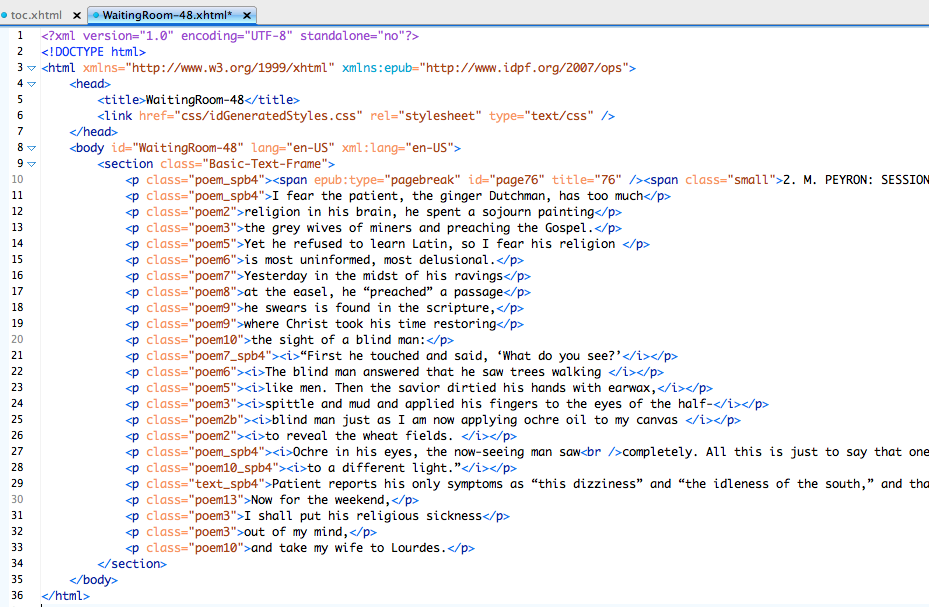Click the pagebreak epub:type value
Image resolution: width=929 pixels, height=607 pixels.
(422, 180)
